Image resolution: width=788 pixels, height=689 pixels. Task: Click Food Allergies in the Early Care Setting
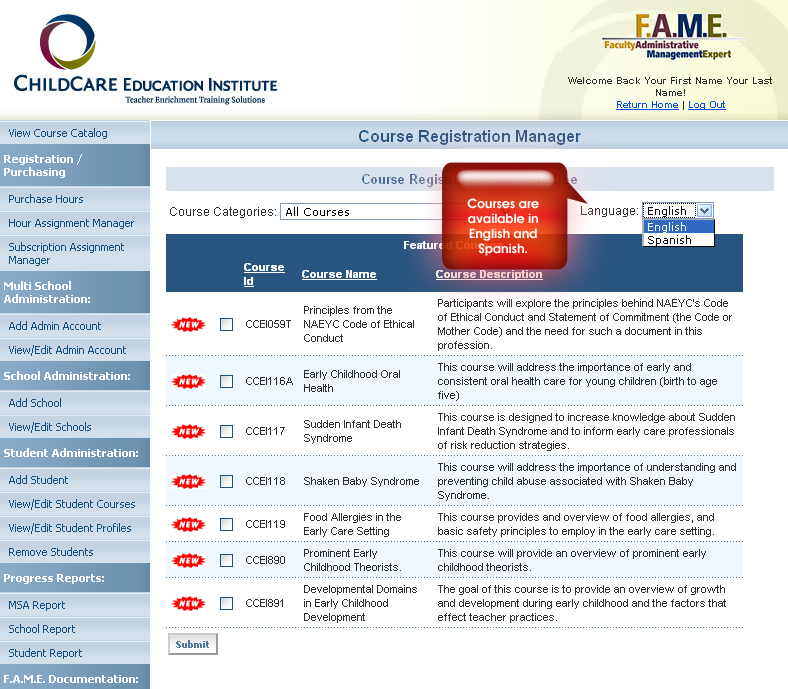(352, 524)
